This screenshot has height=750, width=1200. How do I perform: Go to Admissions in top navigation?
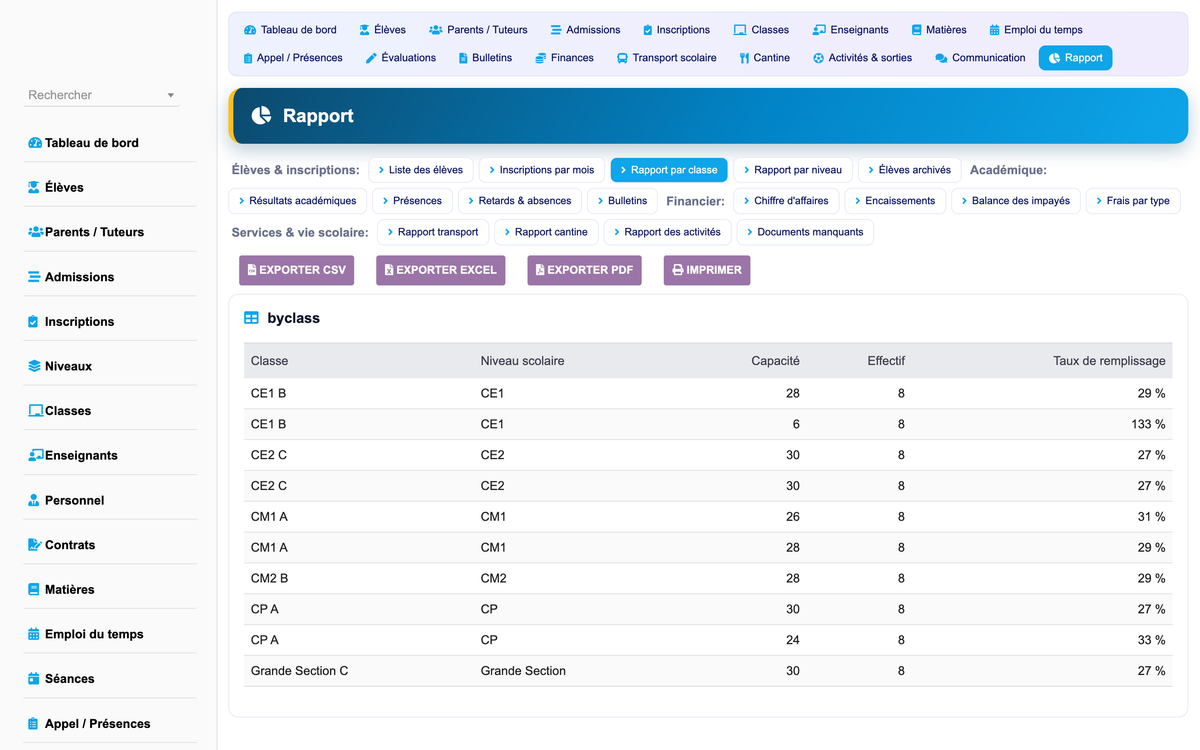pyautogui.click(x=585, y=30)
